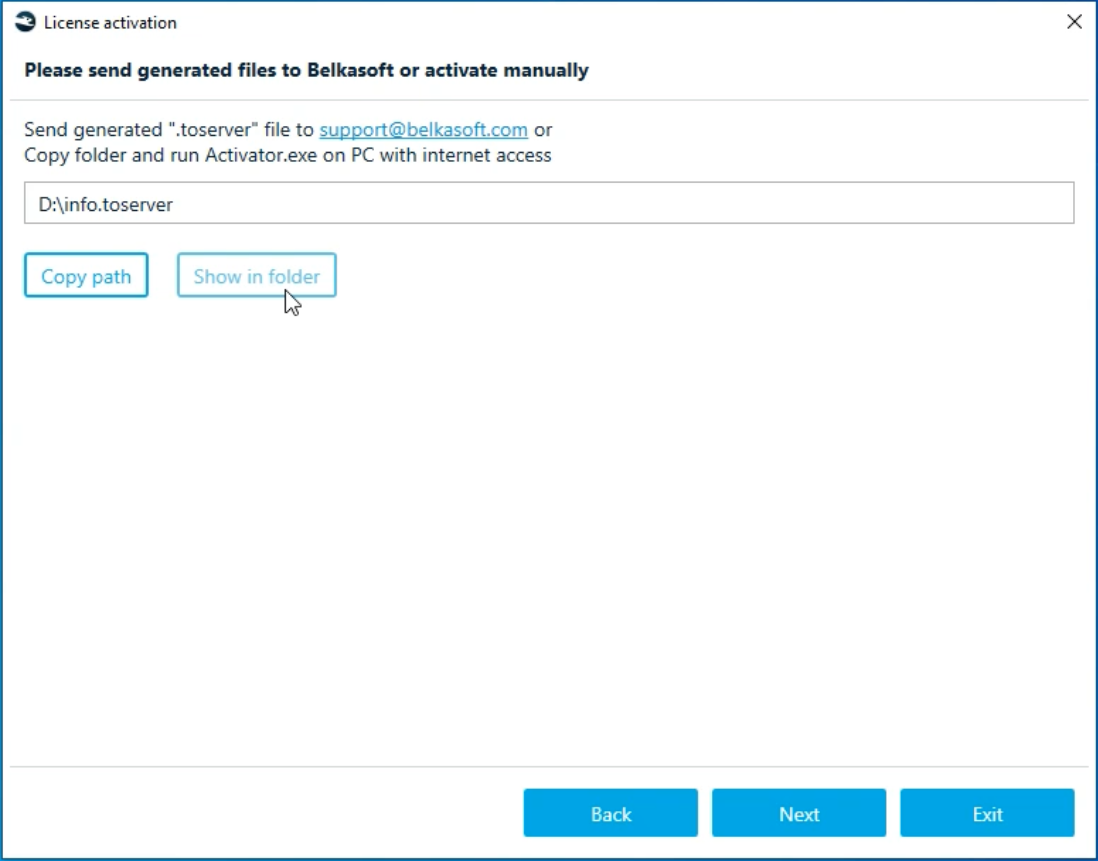Click the Belkasoft logo icon in title bar
Screen dimensions: 1098x861
click(25, 22)
